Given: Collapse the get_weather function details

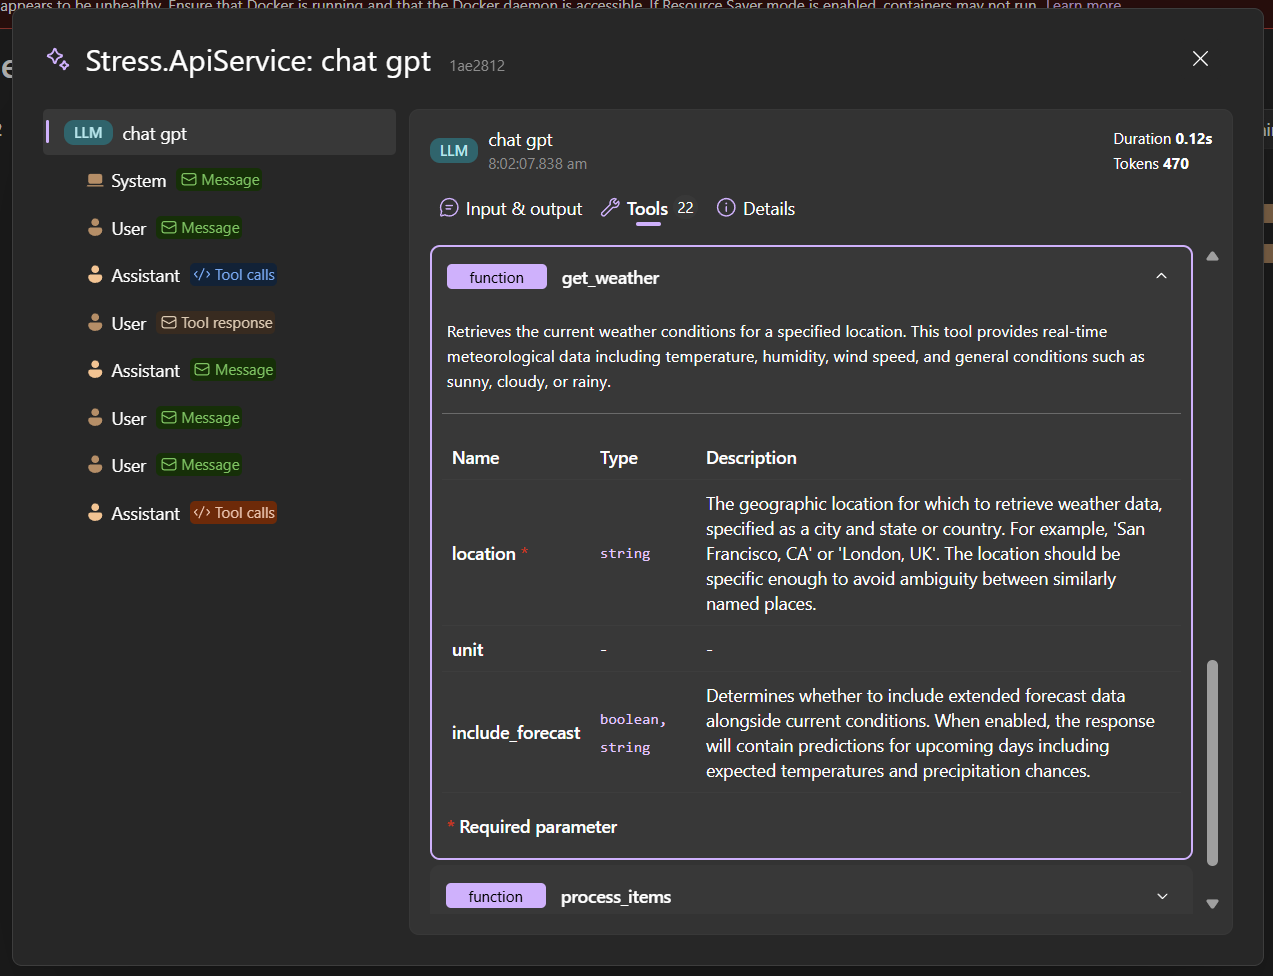Looking at the screenshot, I should (x=1161, y=276).
